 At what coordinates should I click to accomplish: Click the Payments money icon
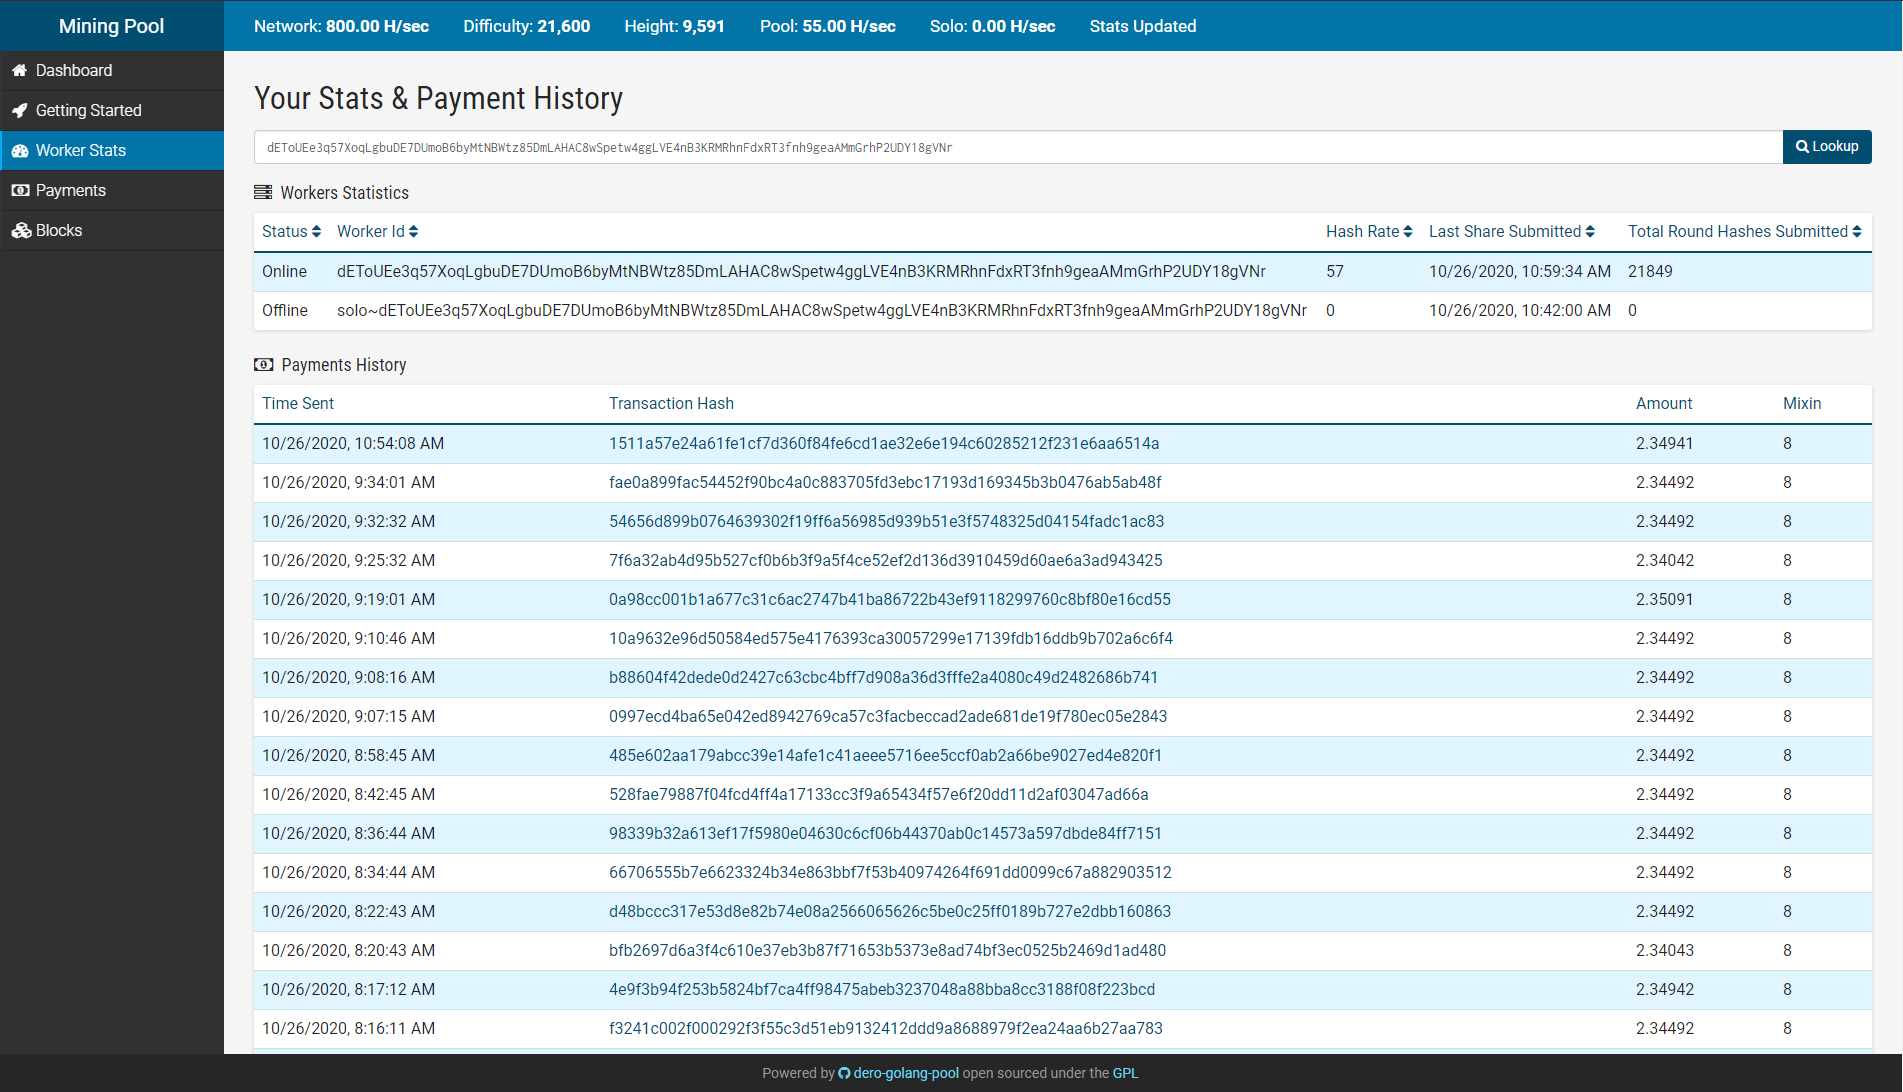pyautogui.click(x=20, y=190)
